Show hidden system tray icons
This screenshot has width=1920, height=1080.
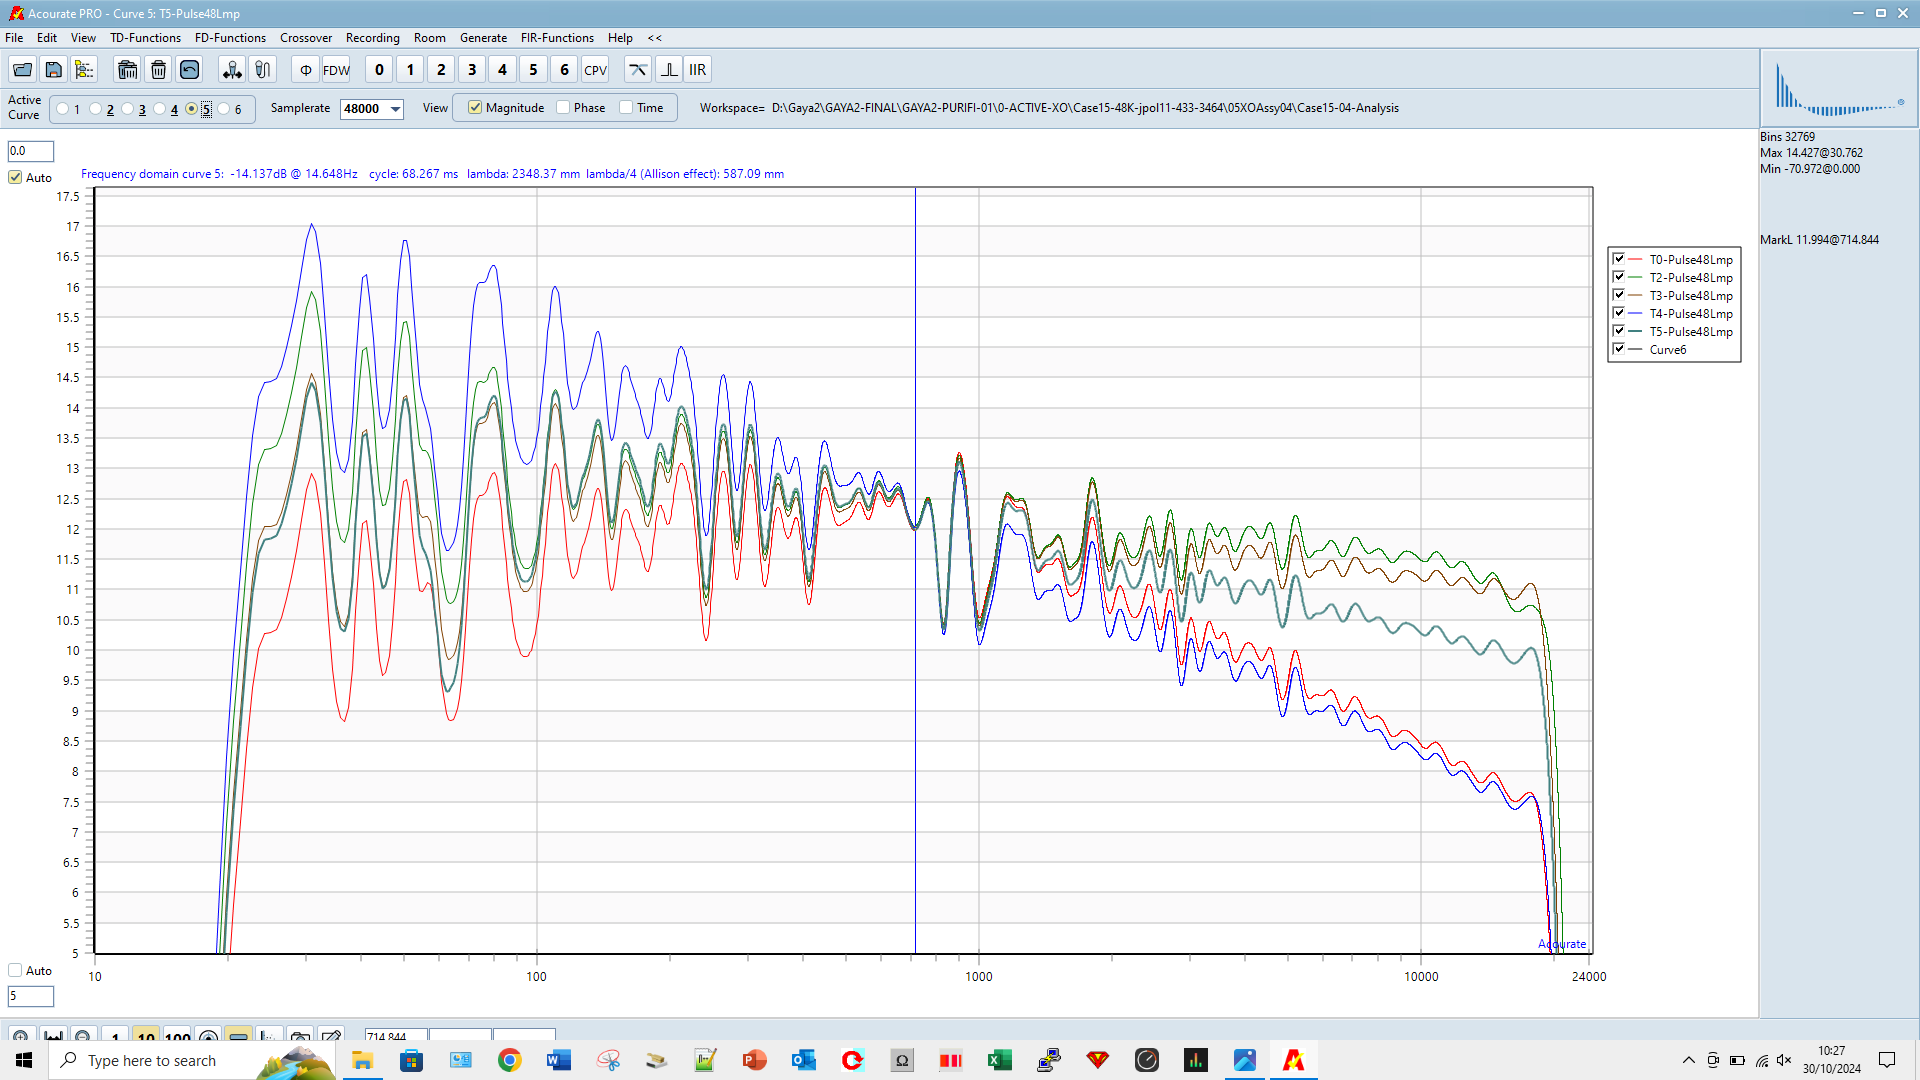(x=1689, y=1060)
